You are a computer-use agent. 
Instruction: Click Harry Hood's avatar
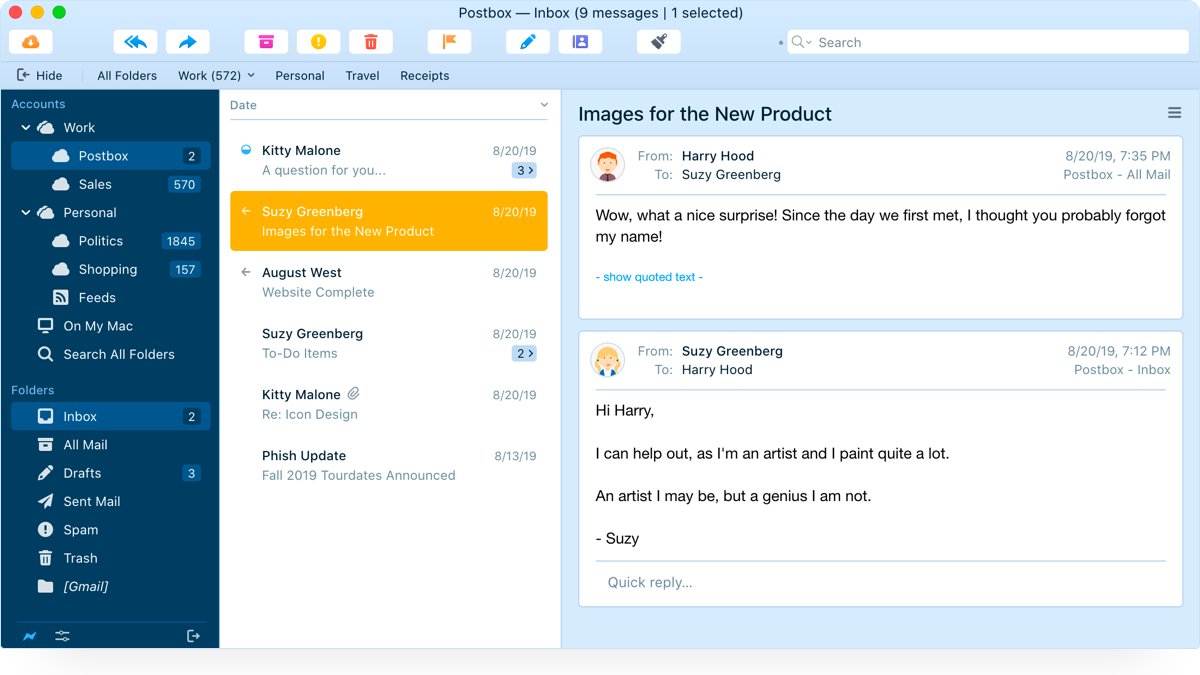tap(608, 165)
